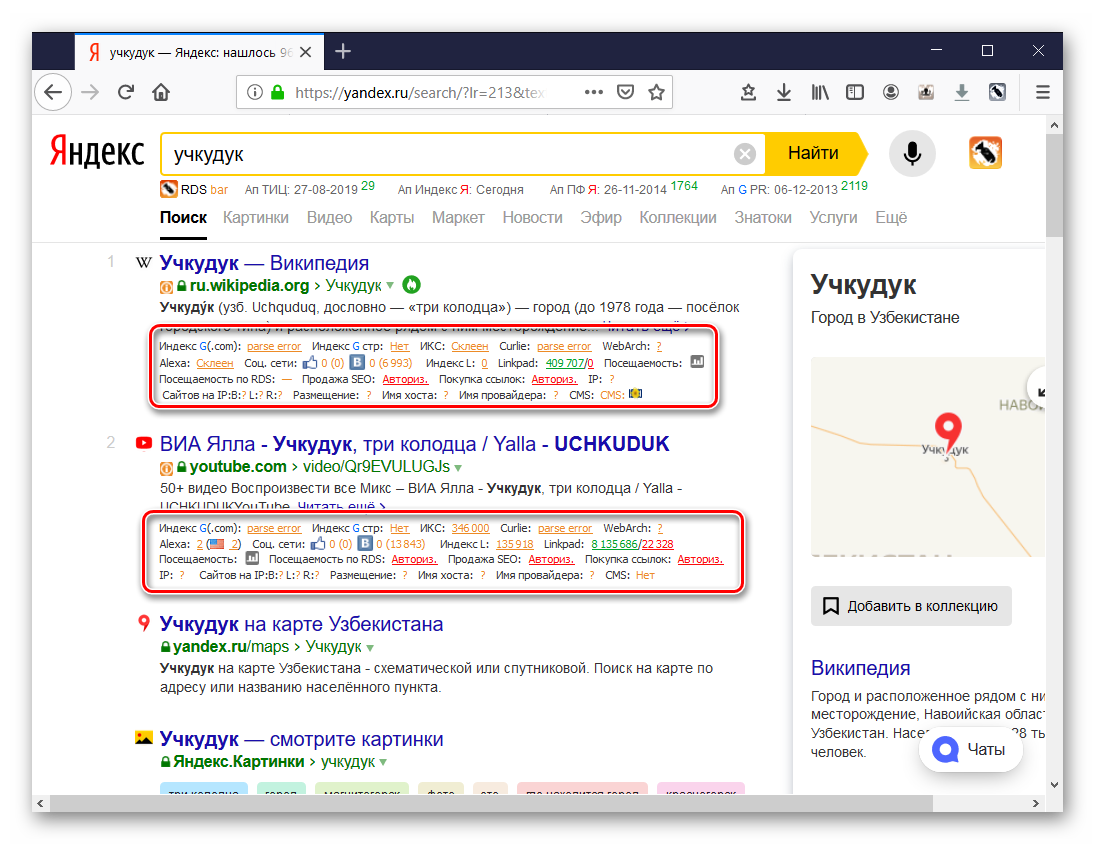Screen dimensions: 1095x846
Task: Save the page to Pocket
Action: [x=625, y=92]
